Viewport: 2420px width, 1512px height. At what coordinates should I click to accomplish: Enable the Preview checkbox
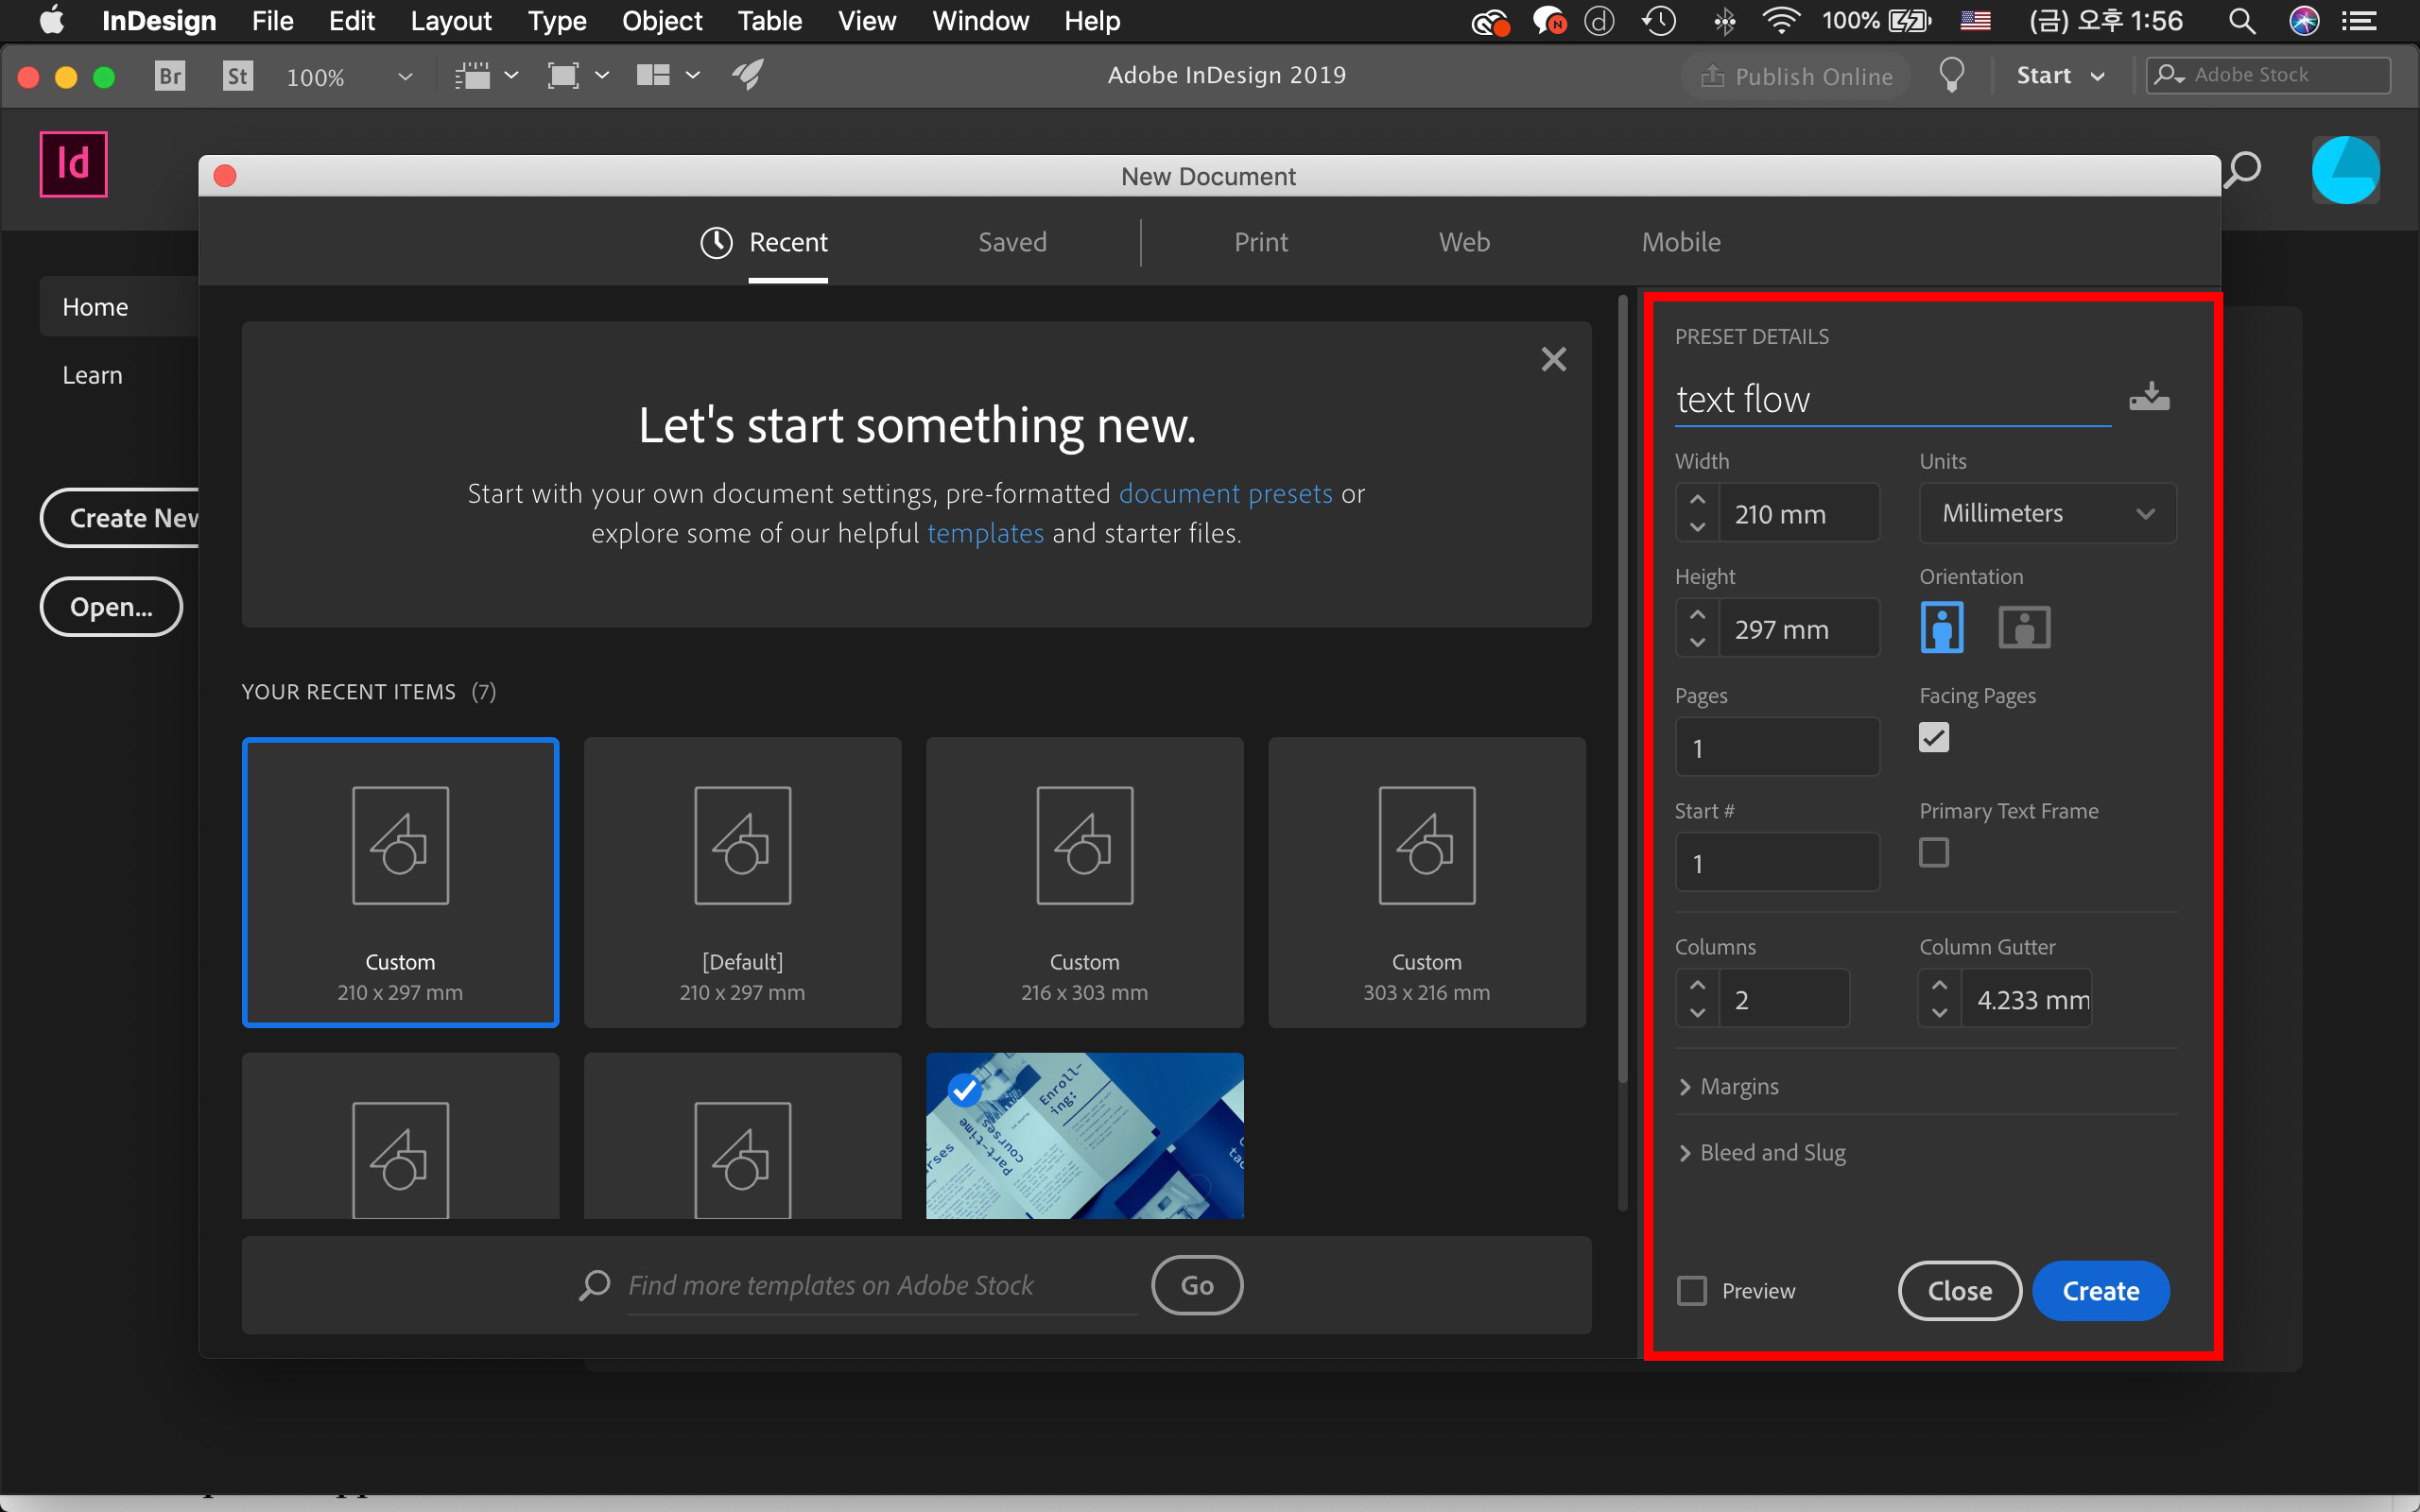(1692, 1291)
